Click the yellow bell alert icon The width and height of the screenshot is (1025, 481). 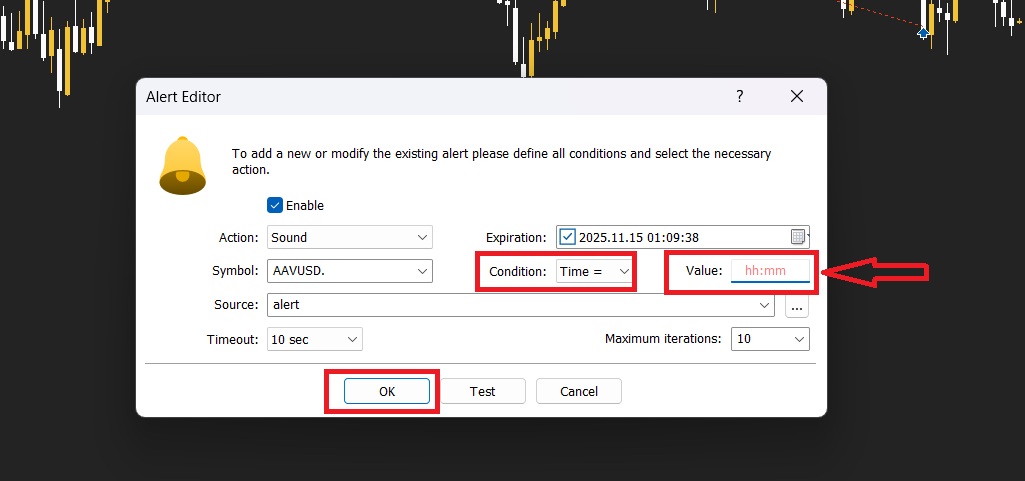point(182,165)
